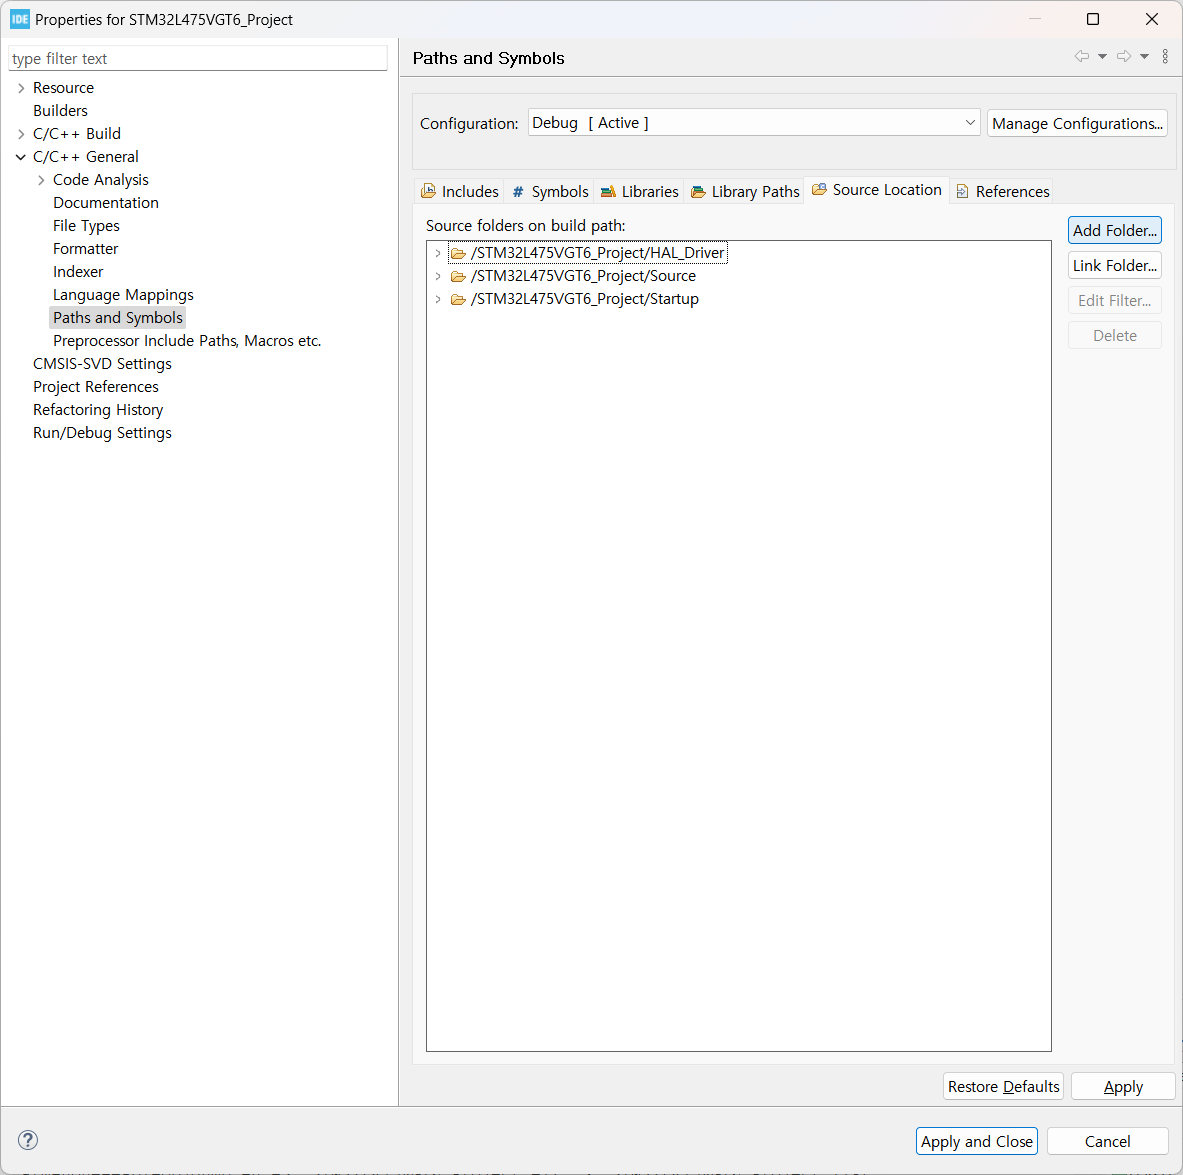1183x1175 pixels.
Task: Switch to the References tab
Action: 1003,192
